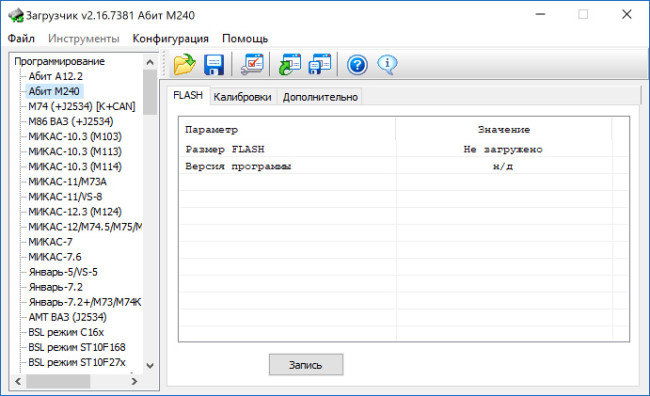Screen dimensions: 650x396
Task: Select BSL режим ST10F168 entry
Action: [x=77, y=347]
